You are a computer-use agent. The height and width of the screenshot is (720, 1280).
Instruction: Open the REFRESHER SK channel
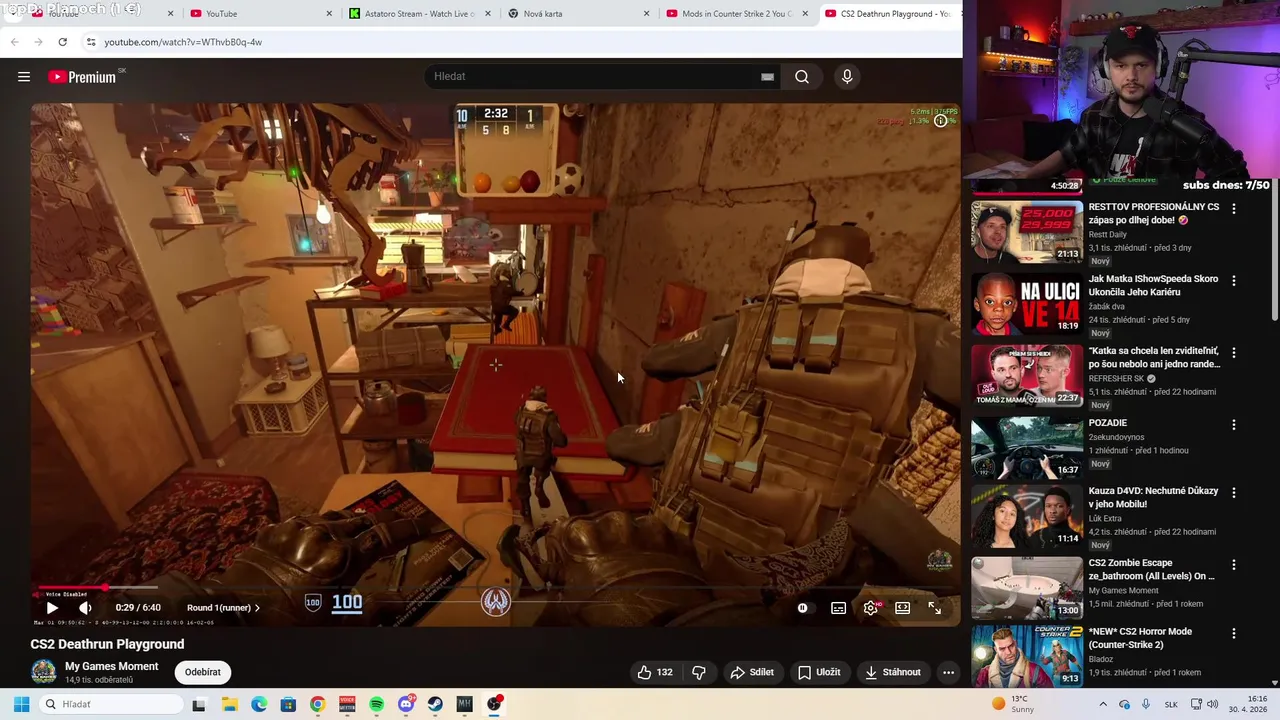[1116, 379]
